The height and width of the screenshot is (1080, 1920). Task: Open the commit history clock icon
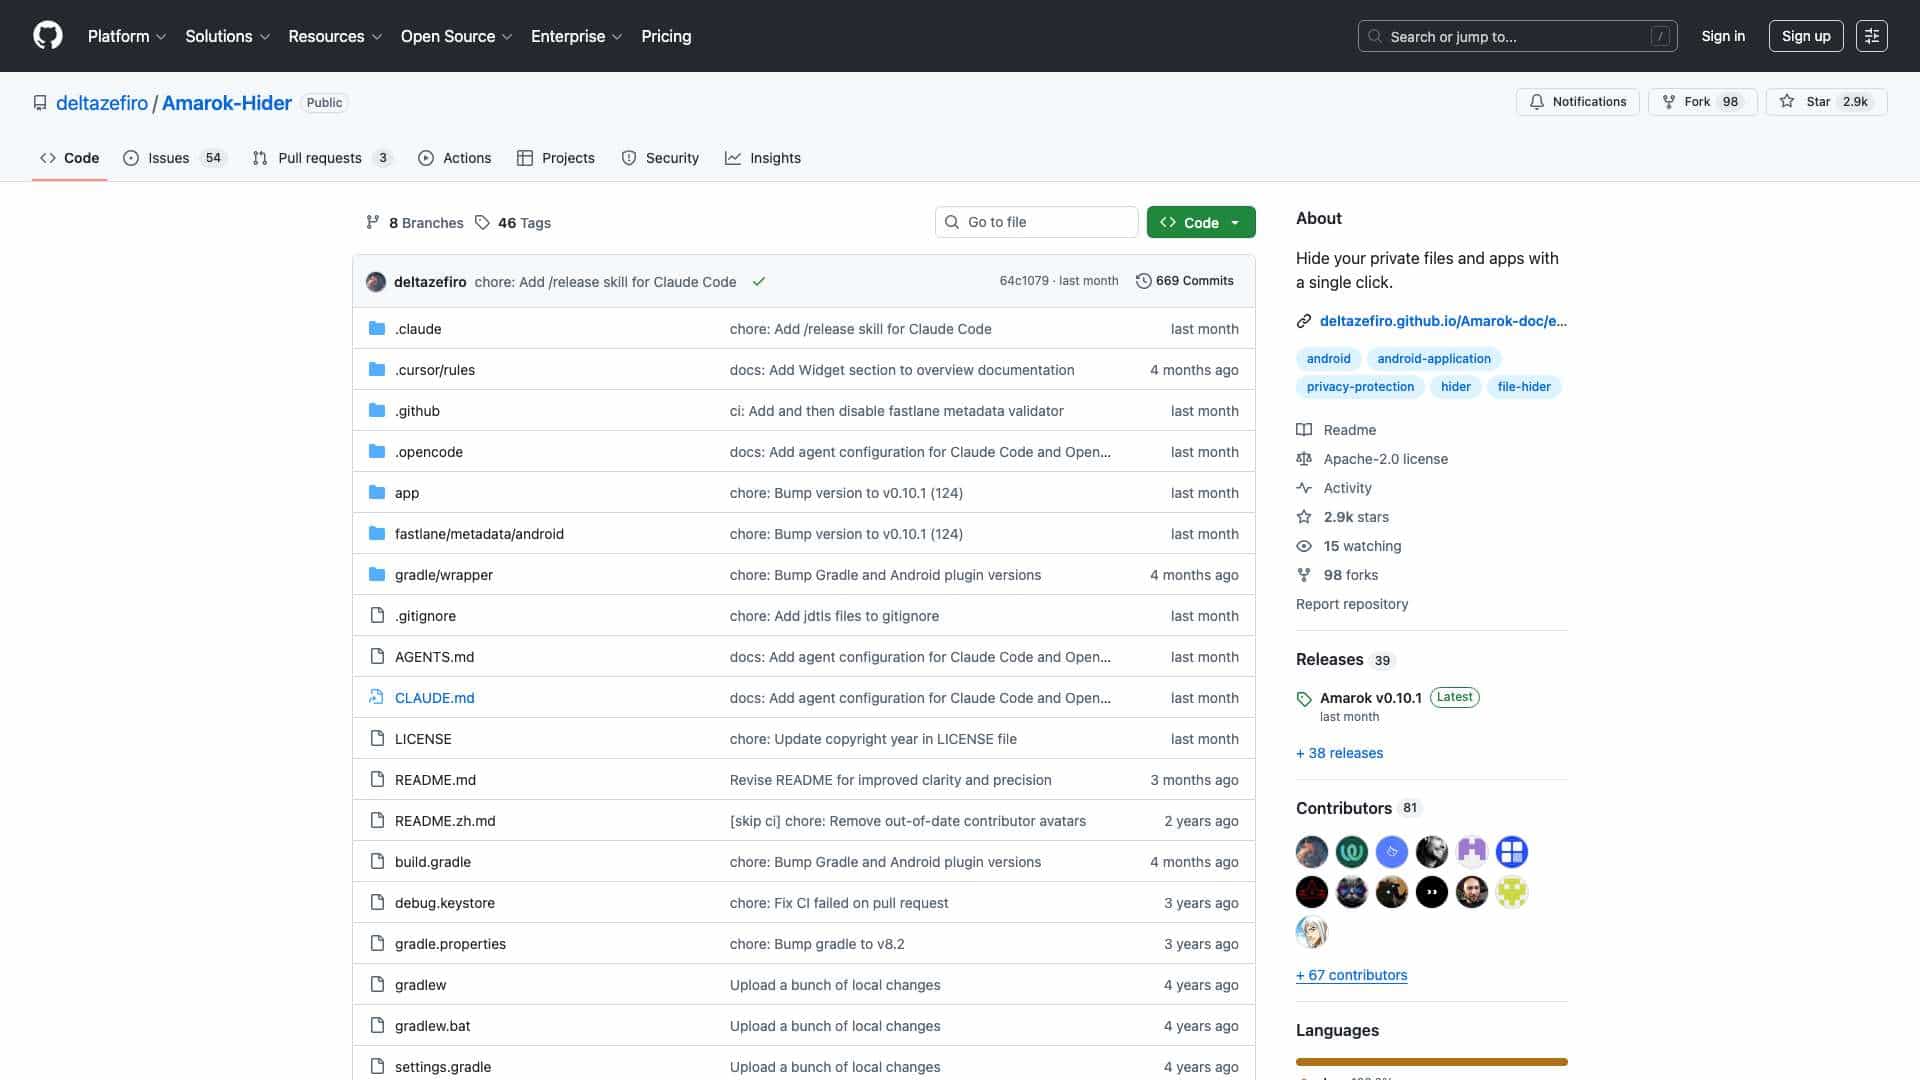(1143, 281)
